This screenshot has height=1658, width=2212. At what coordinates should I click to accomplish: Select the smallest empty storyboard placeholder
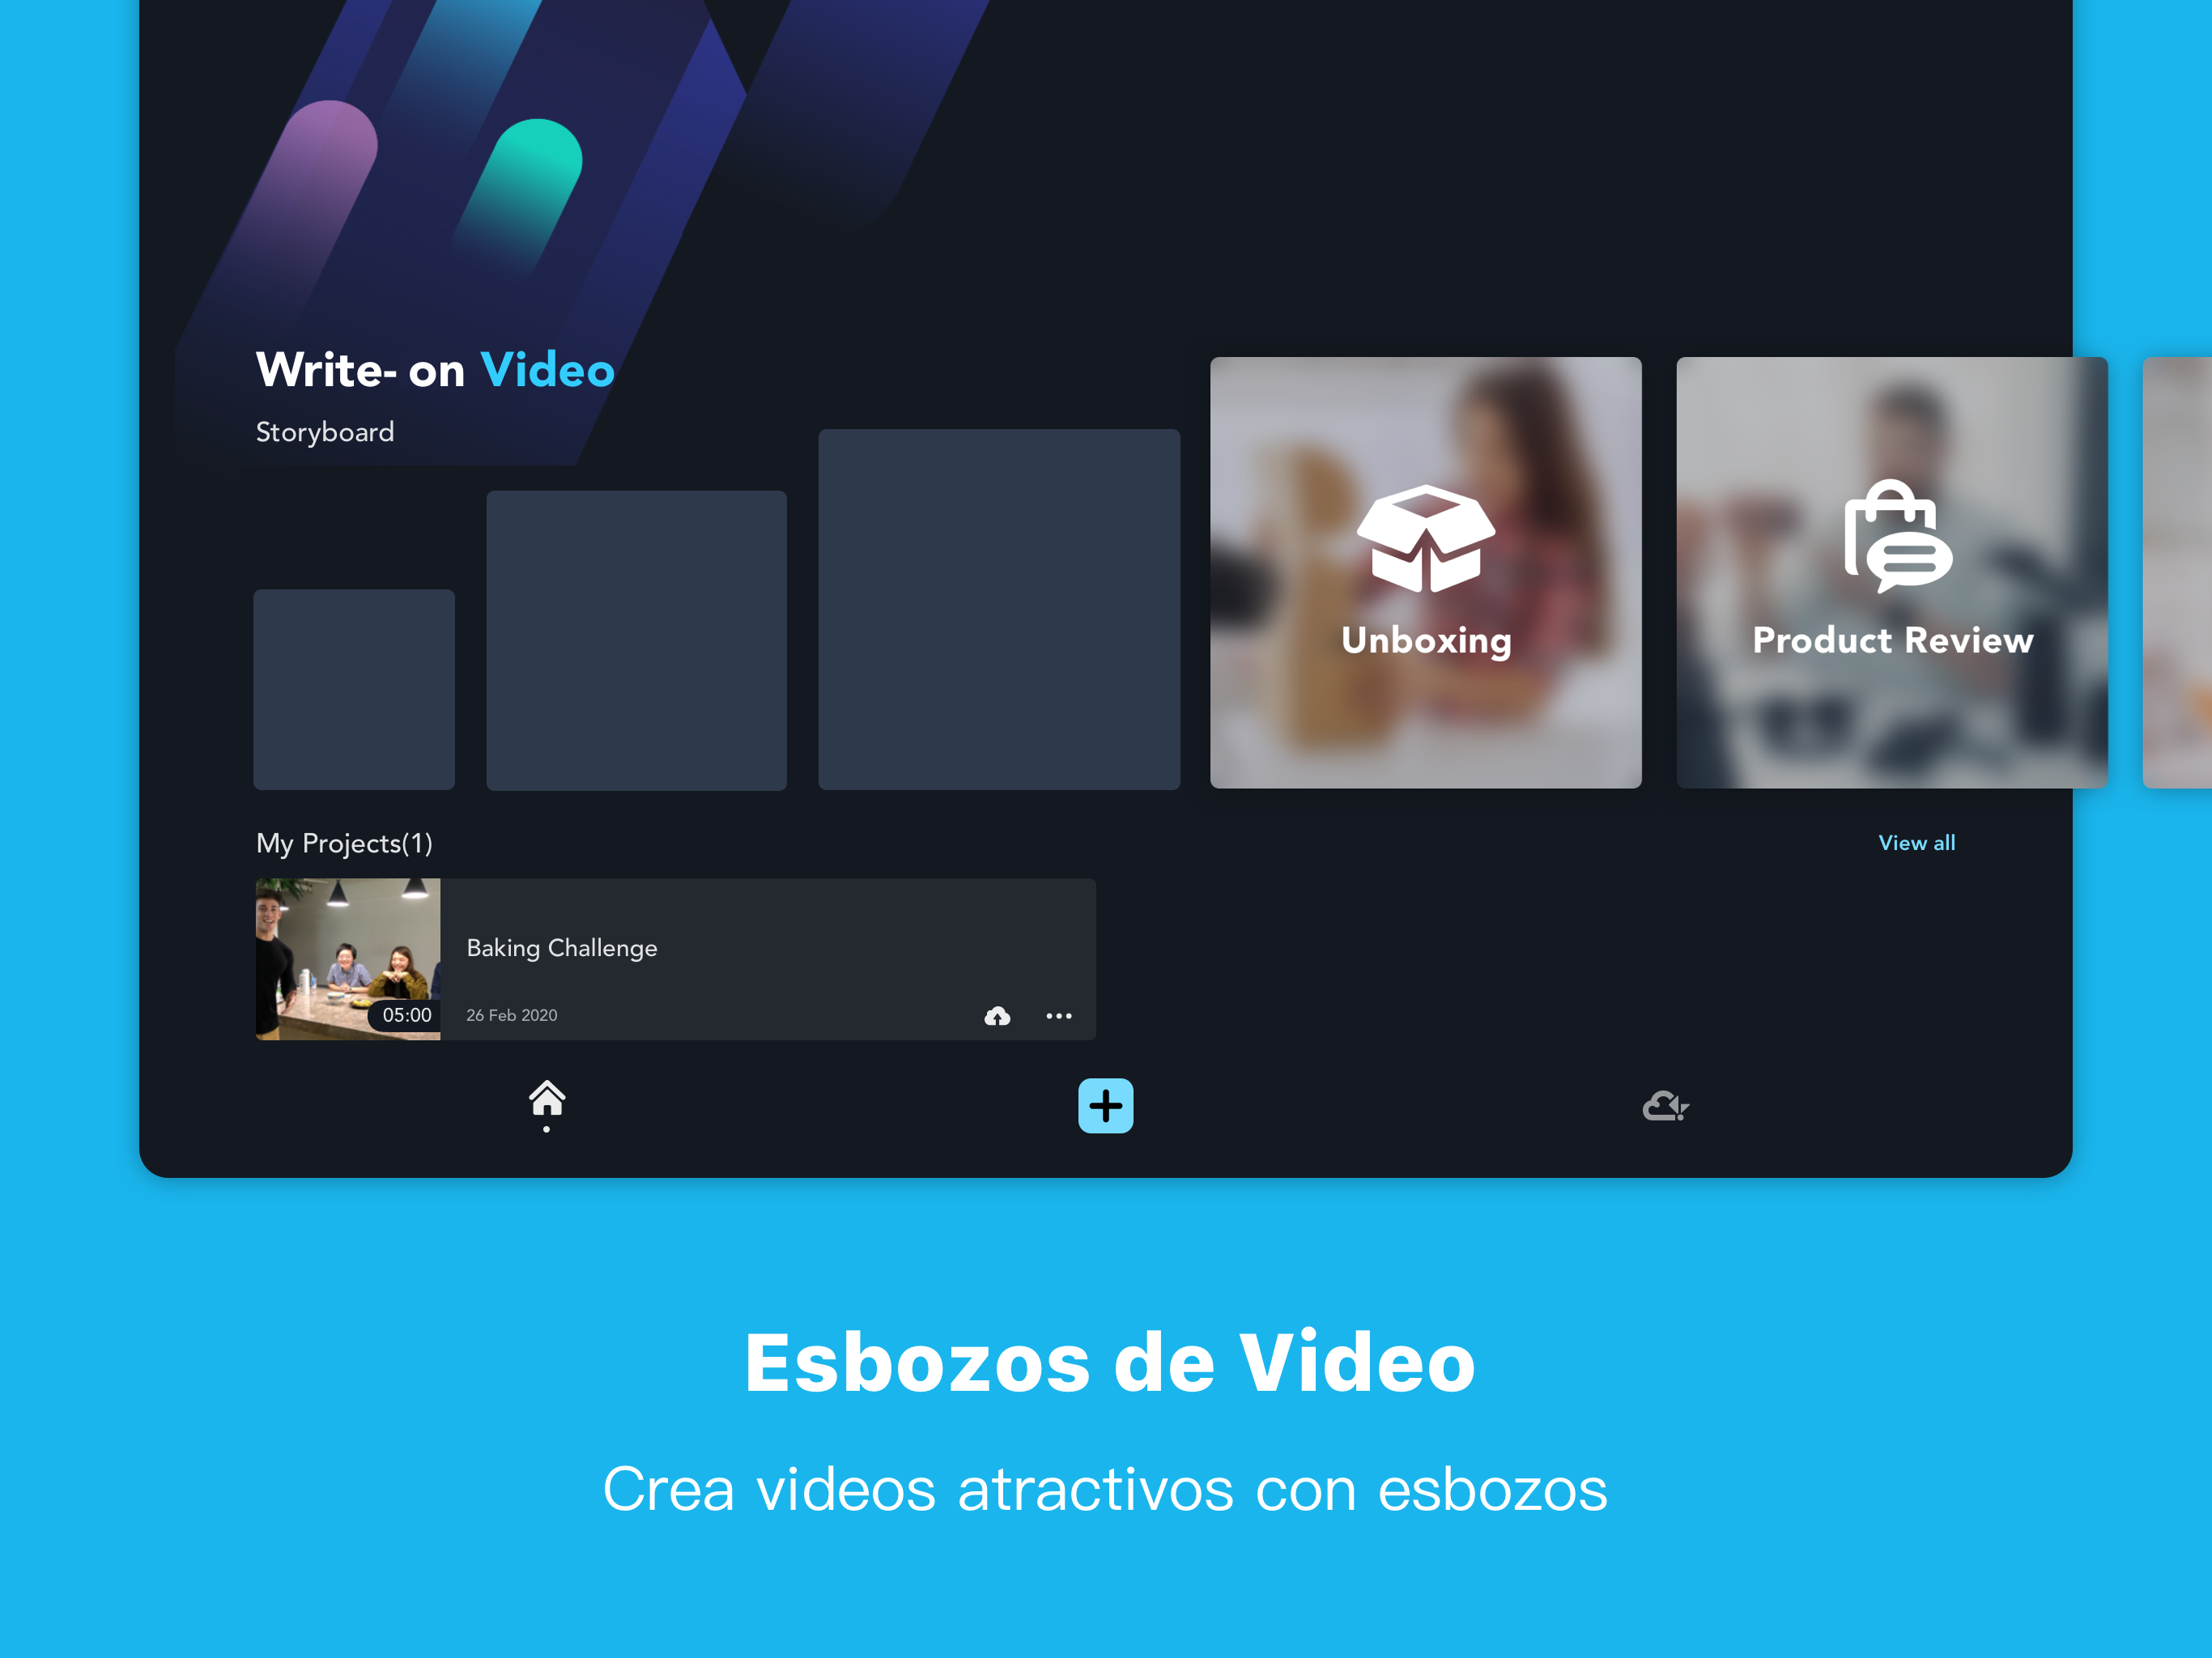[354, 689]
